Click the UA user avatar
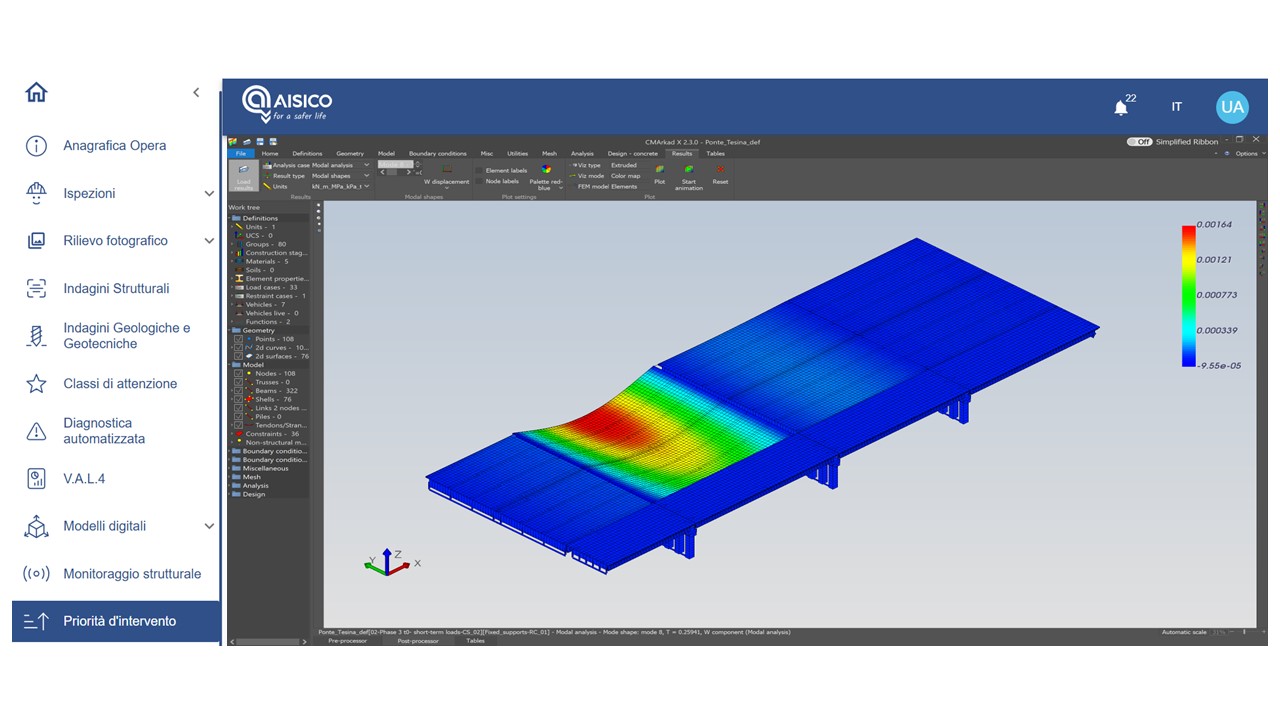The height and width of the screenshot is (720, 1280). coord(1232,107)
